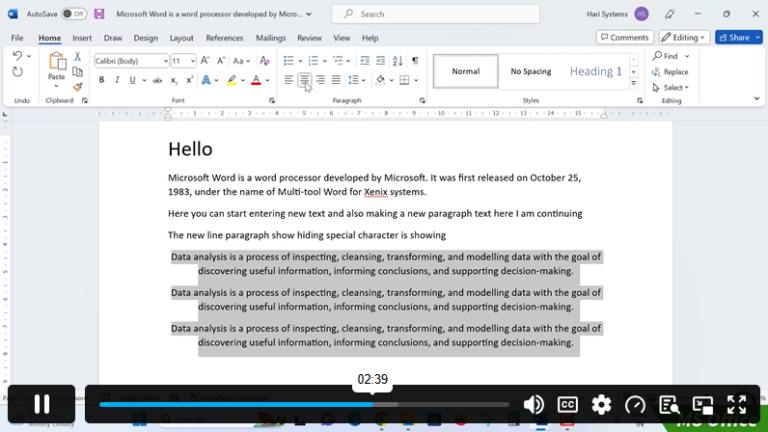768x432 pixels.
Task: Align text left
Action: tap(288, 80)
